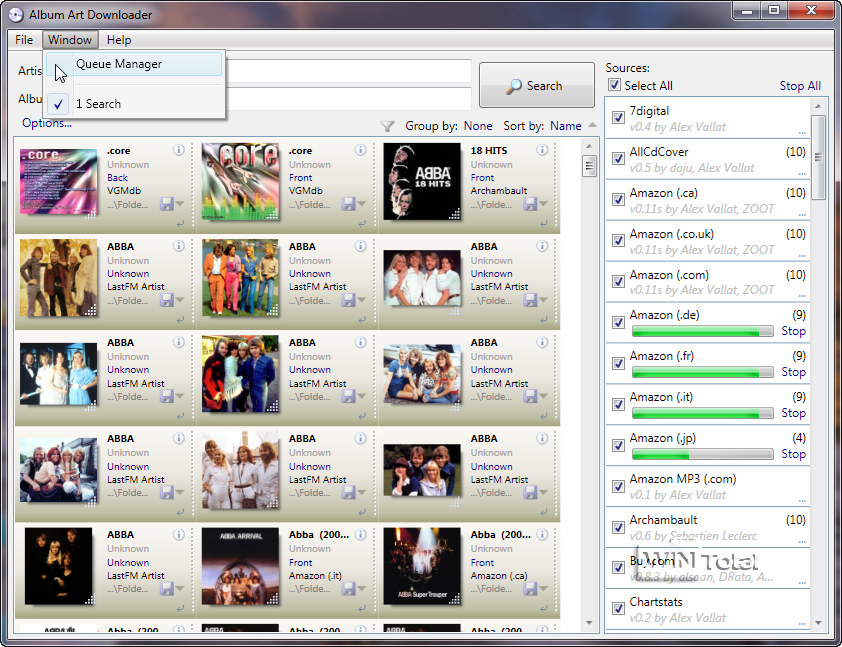Open save dropdown arrow on .core Back result

180,204
